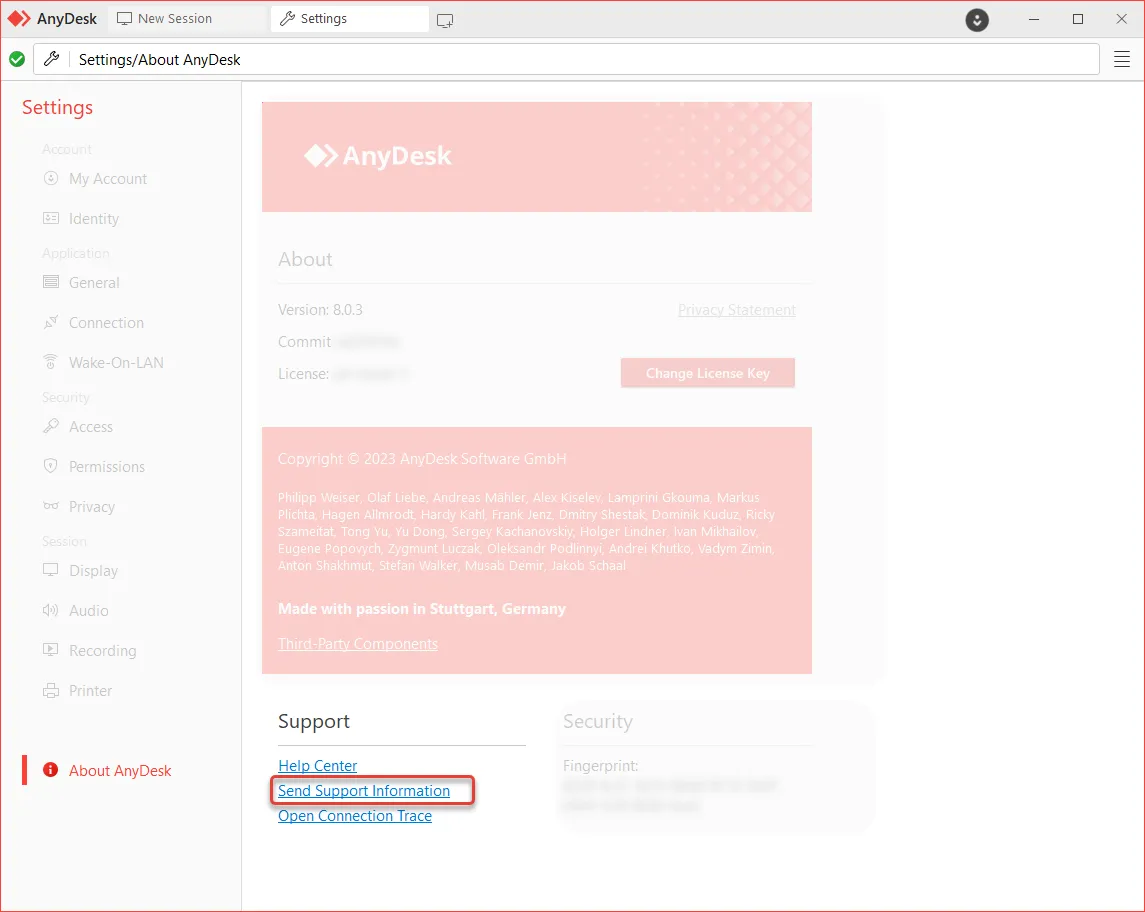Image resolution: width=1145 pixels, height=912 pixels.
Task: Open Wake-On-LAN settings via its icon
Action: (51, 363)
